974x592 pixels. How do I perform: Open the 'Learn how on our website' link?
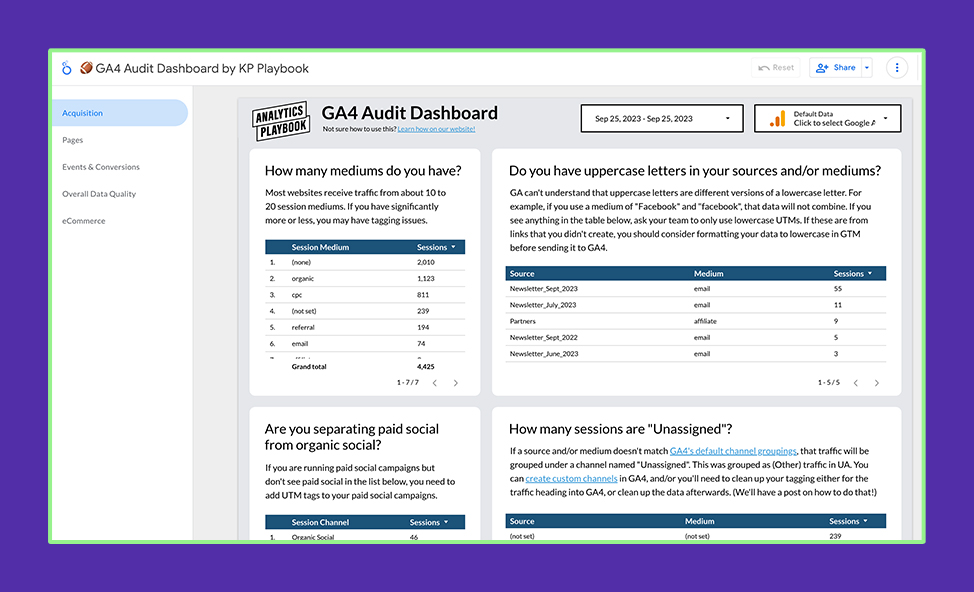pos(436,129)
